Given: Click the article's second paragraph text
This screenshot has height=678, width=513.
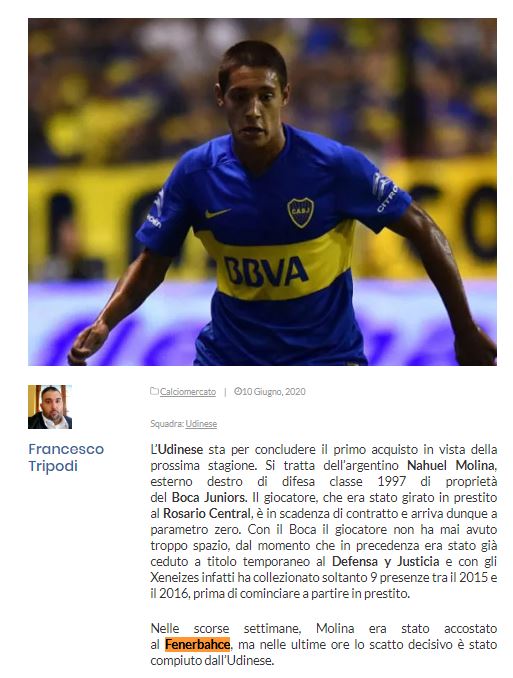Looking at the screenshot, I should 324,644.
